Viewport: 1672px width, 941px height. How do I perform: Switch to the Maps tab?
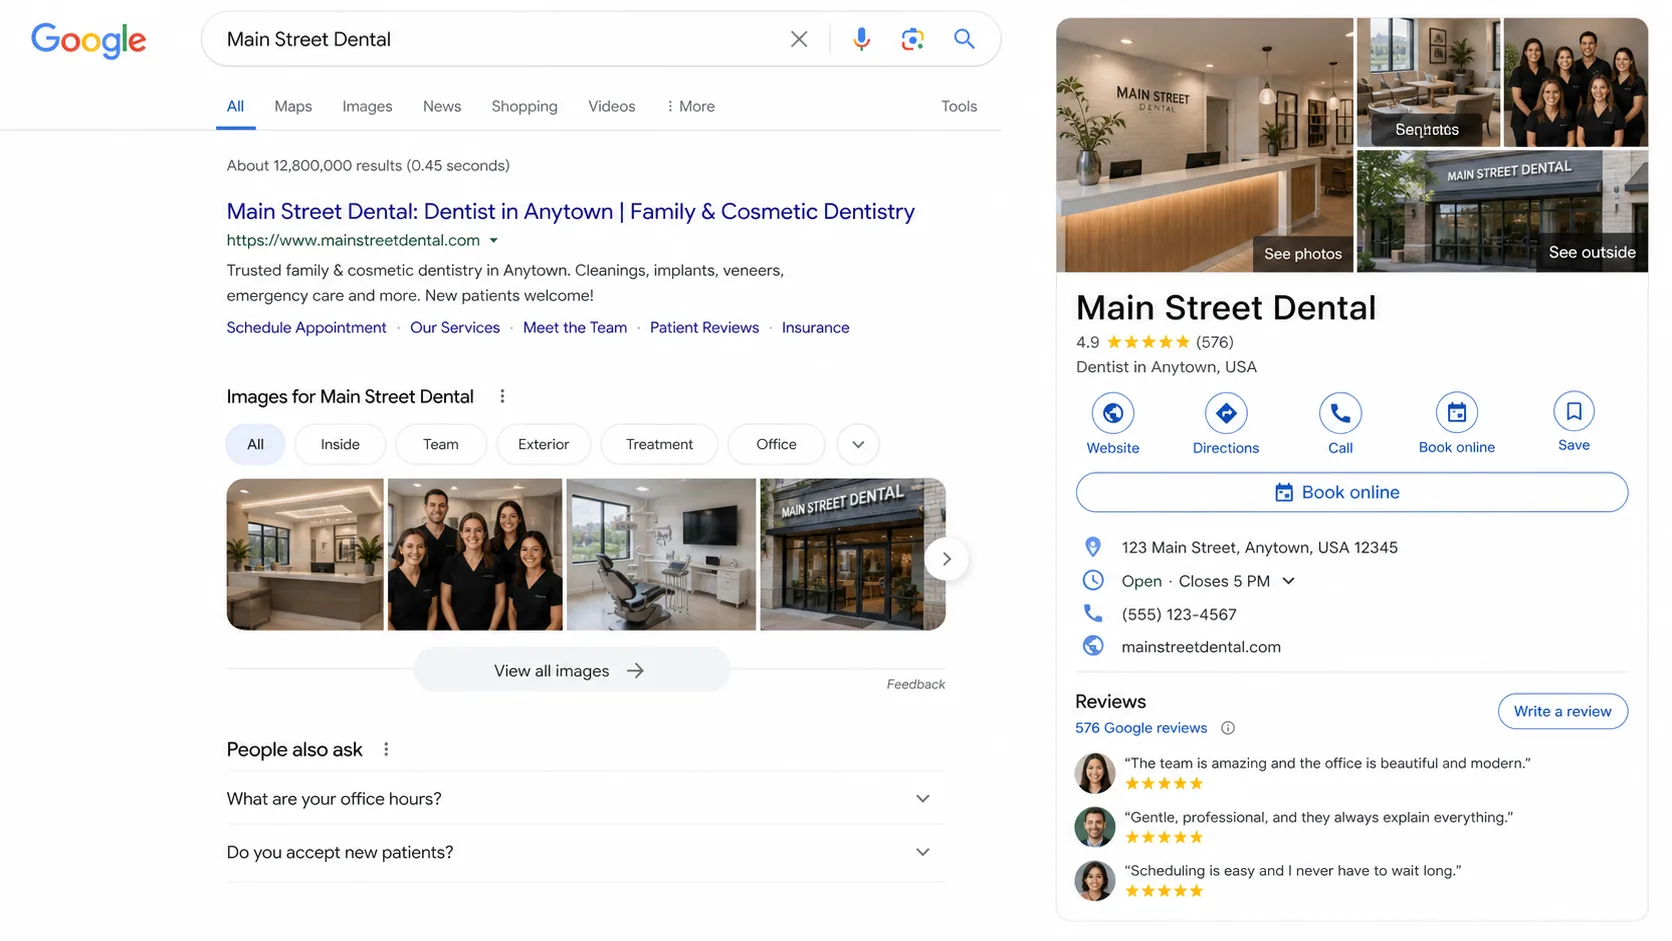tap(293, 106)
